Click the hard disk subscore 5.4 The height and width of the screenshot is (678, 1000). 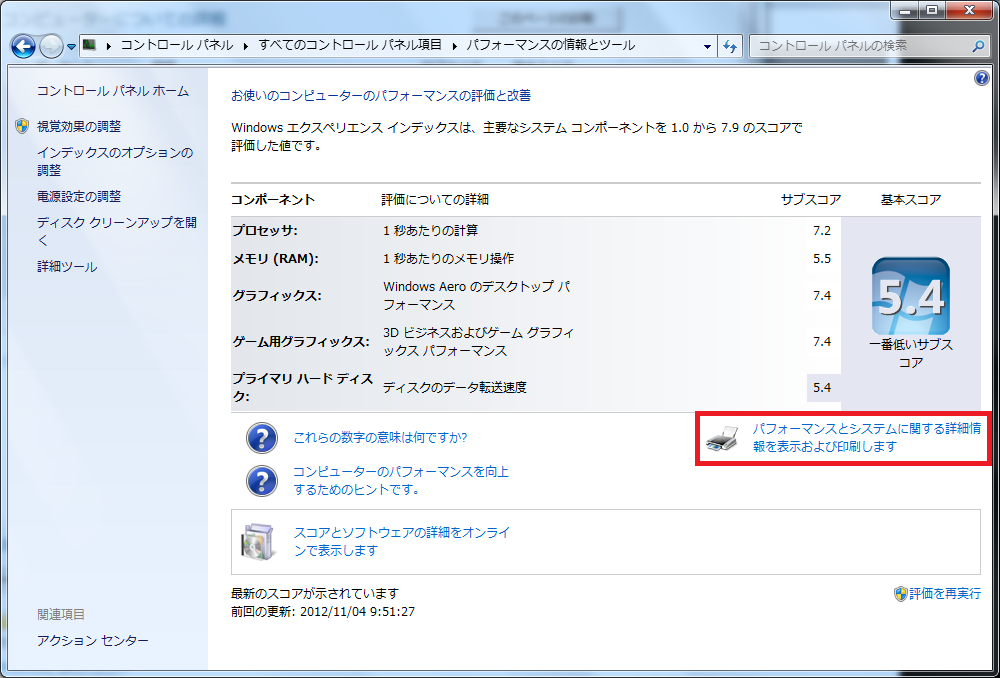tap(822, 388)
